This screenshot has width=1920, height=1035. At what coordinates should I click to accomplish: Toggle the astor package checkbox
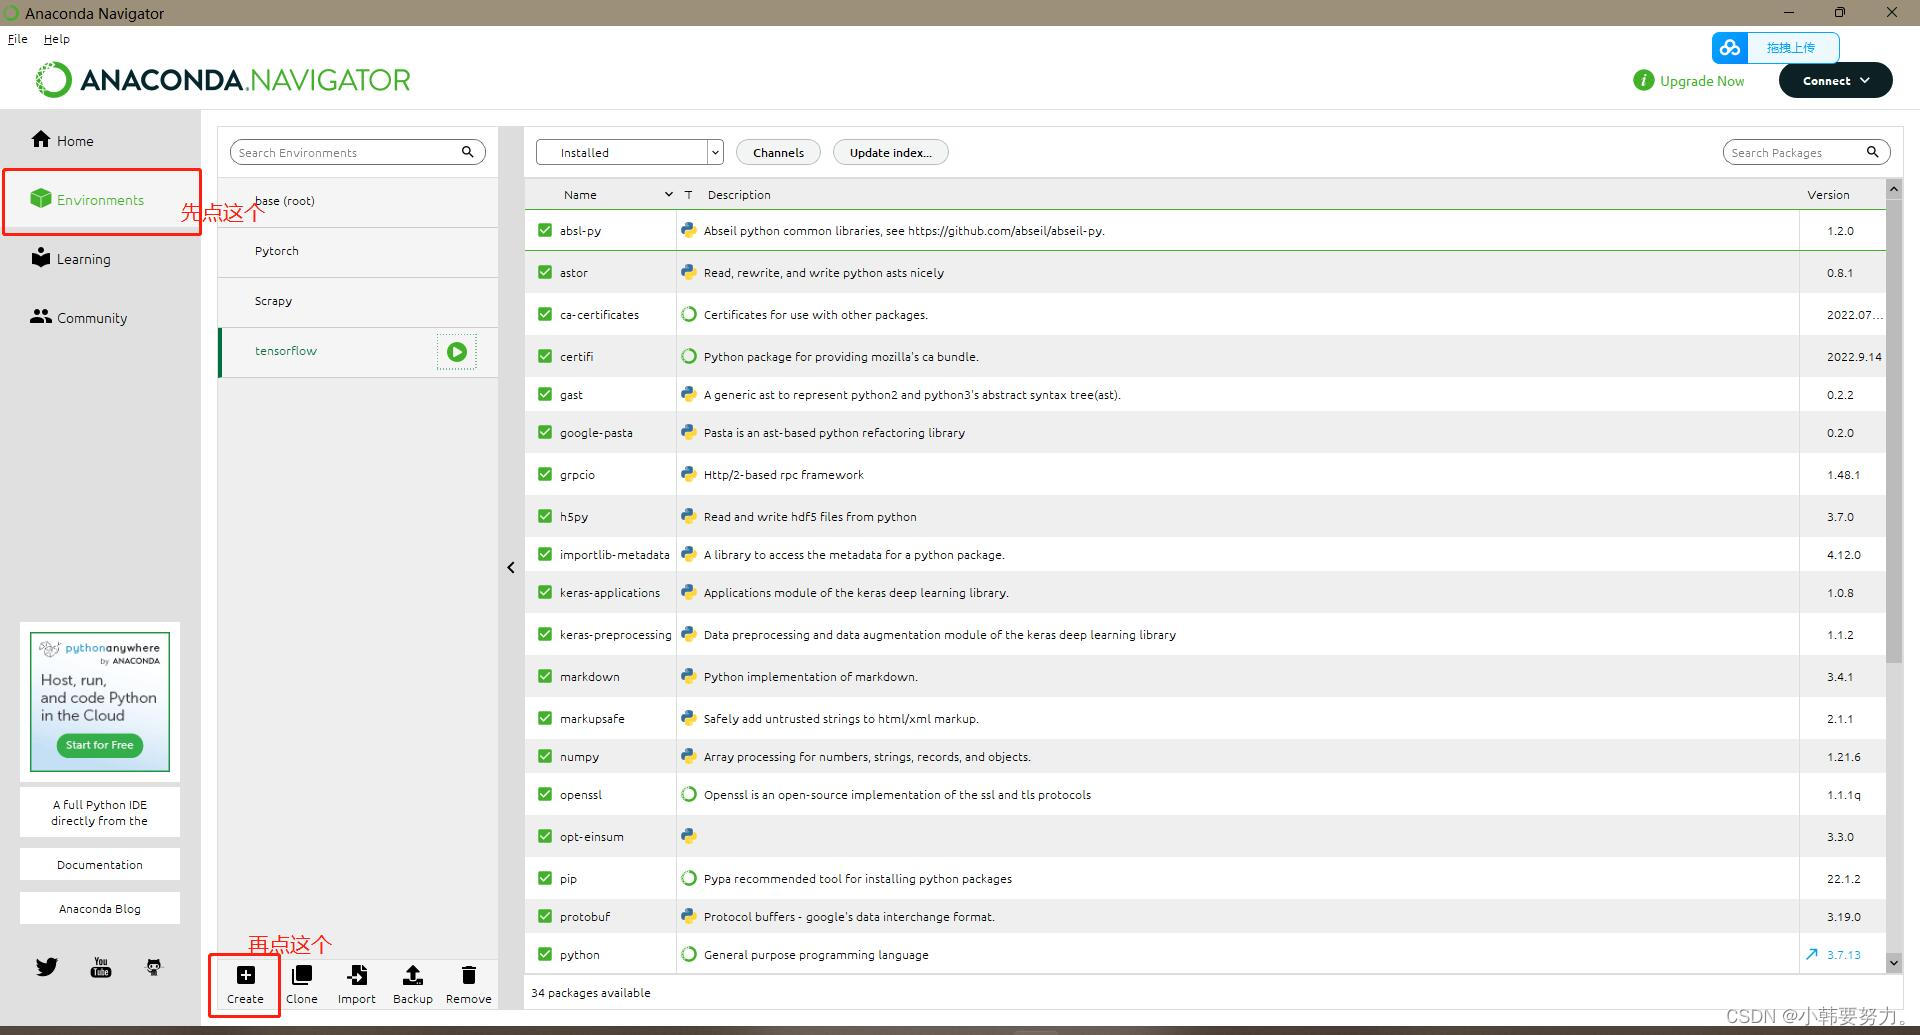tap(545, 272)
